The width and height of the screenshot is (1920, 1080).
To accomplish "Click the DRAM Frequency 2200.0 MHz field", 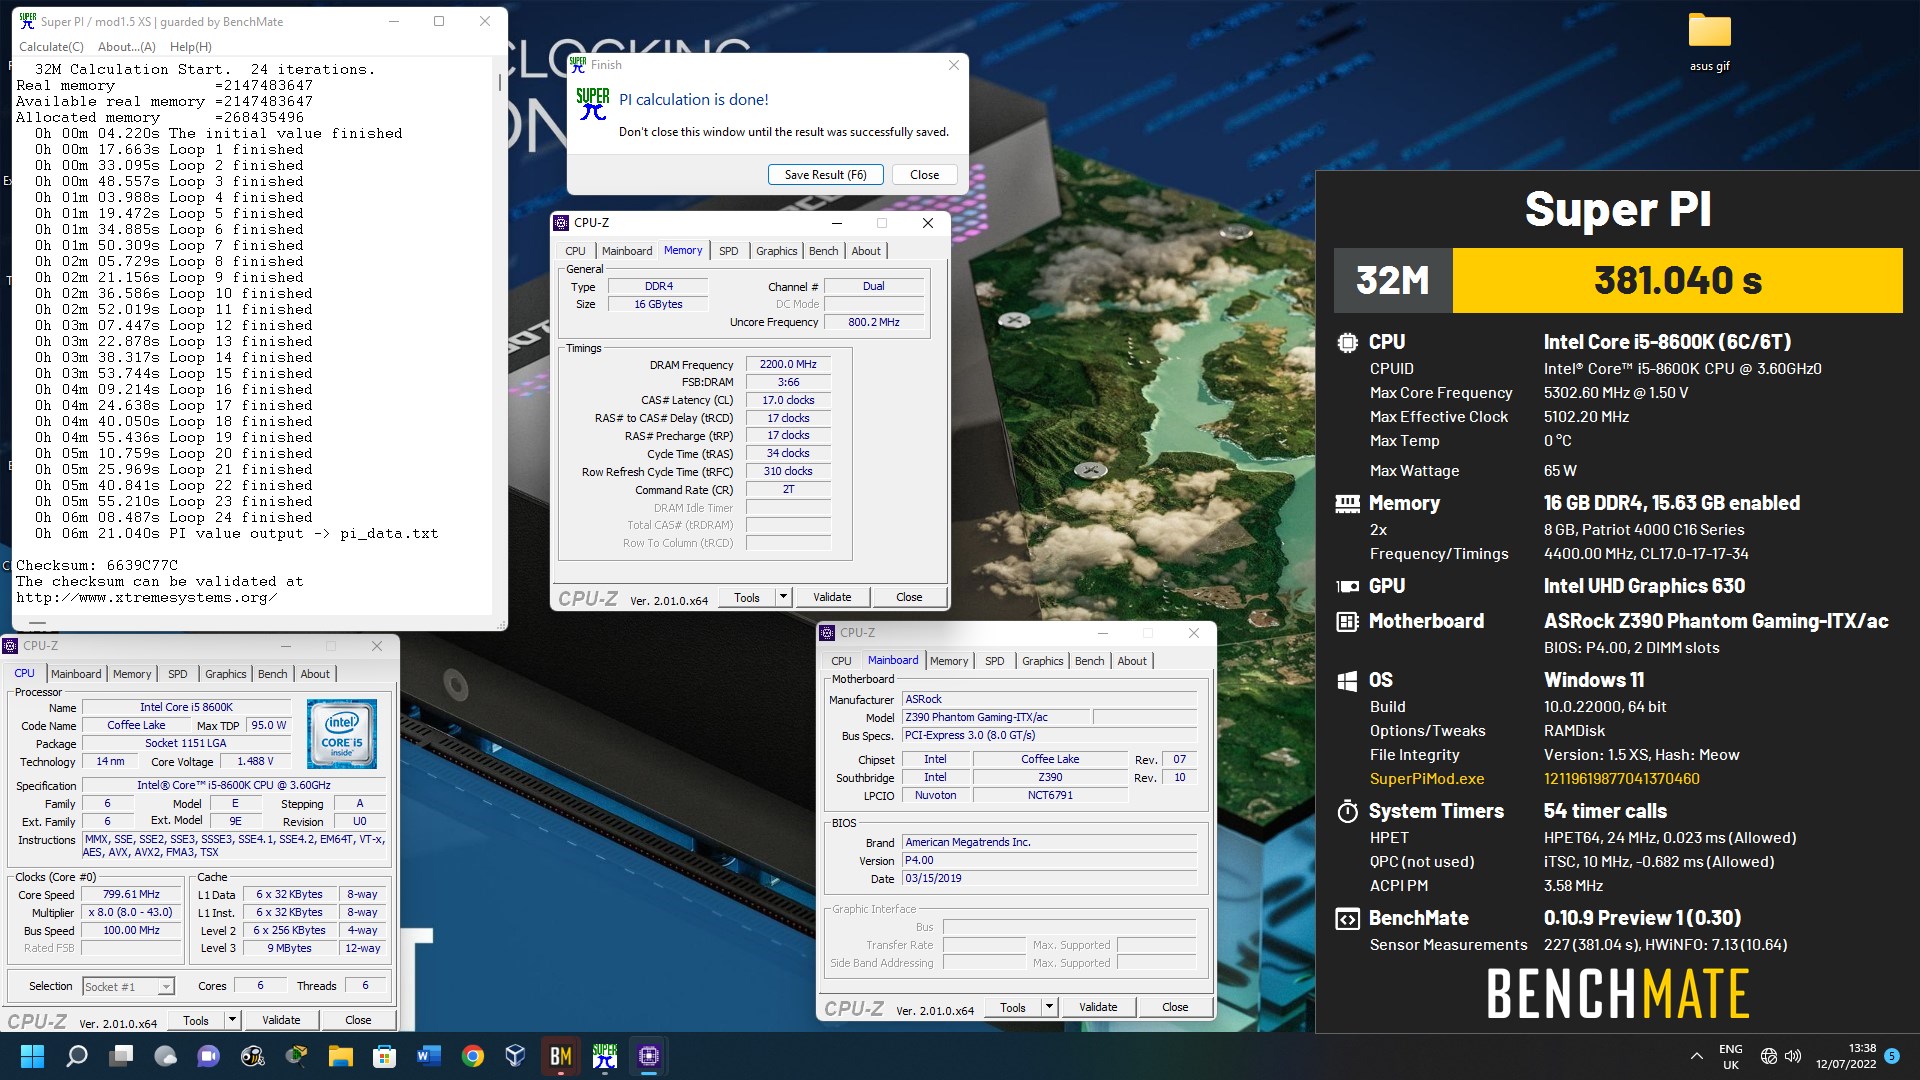I will point(788,364).
